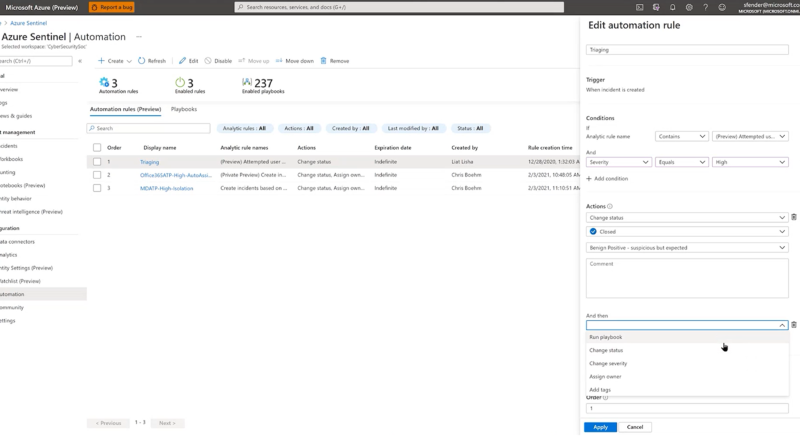Open the Create dropdown in toolbar

click(x=115, y=61)
